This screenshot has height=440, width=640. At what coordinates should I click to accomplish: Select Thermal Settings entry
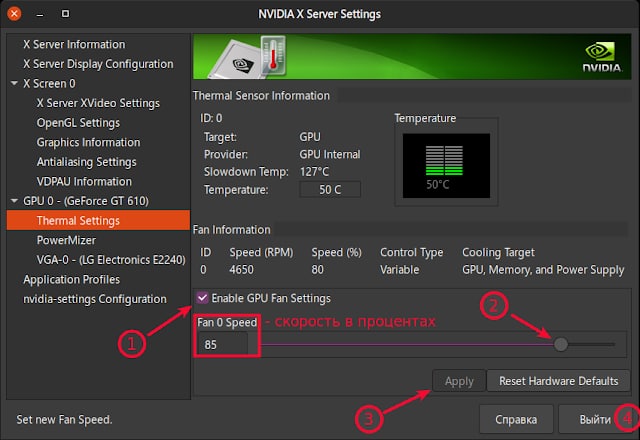(98, 220)
